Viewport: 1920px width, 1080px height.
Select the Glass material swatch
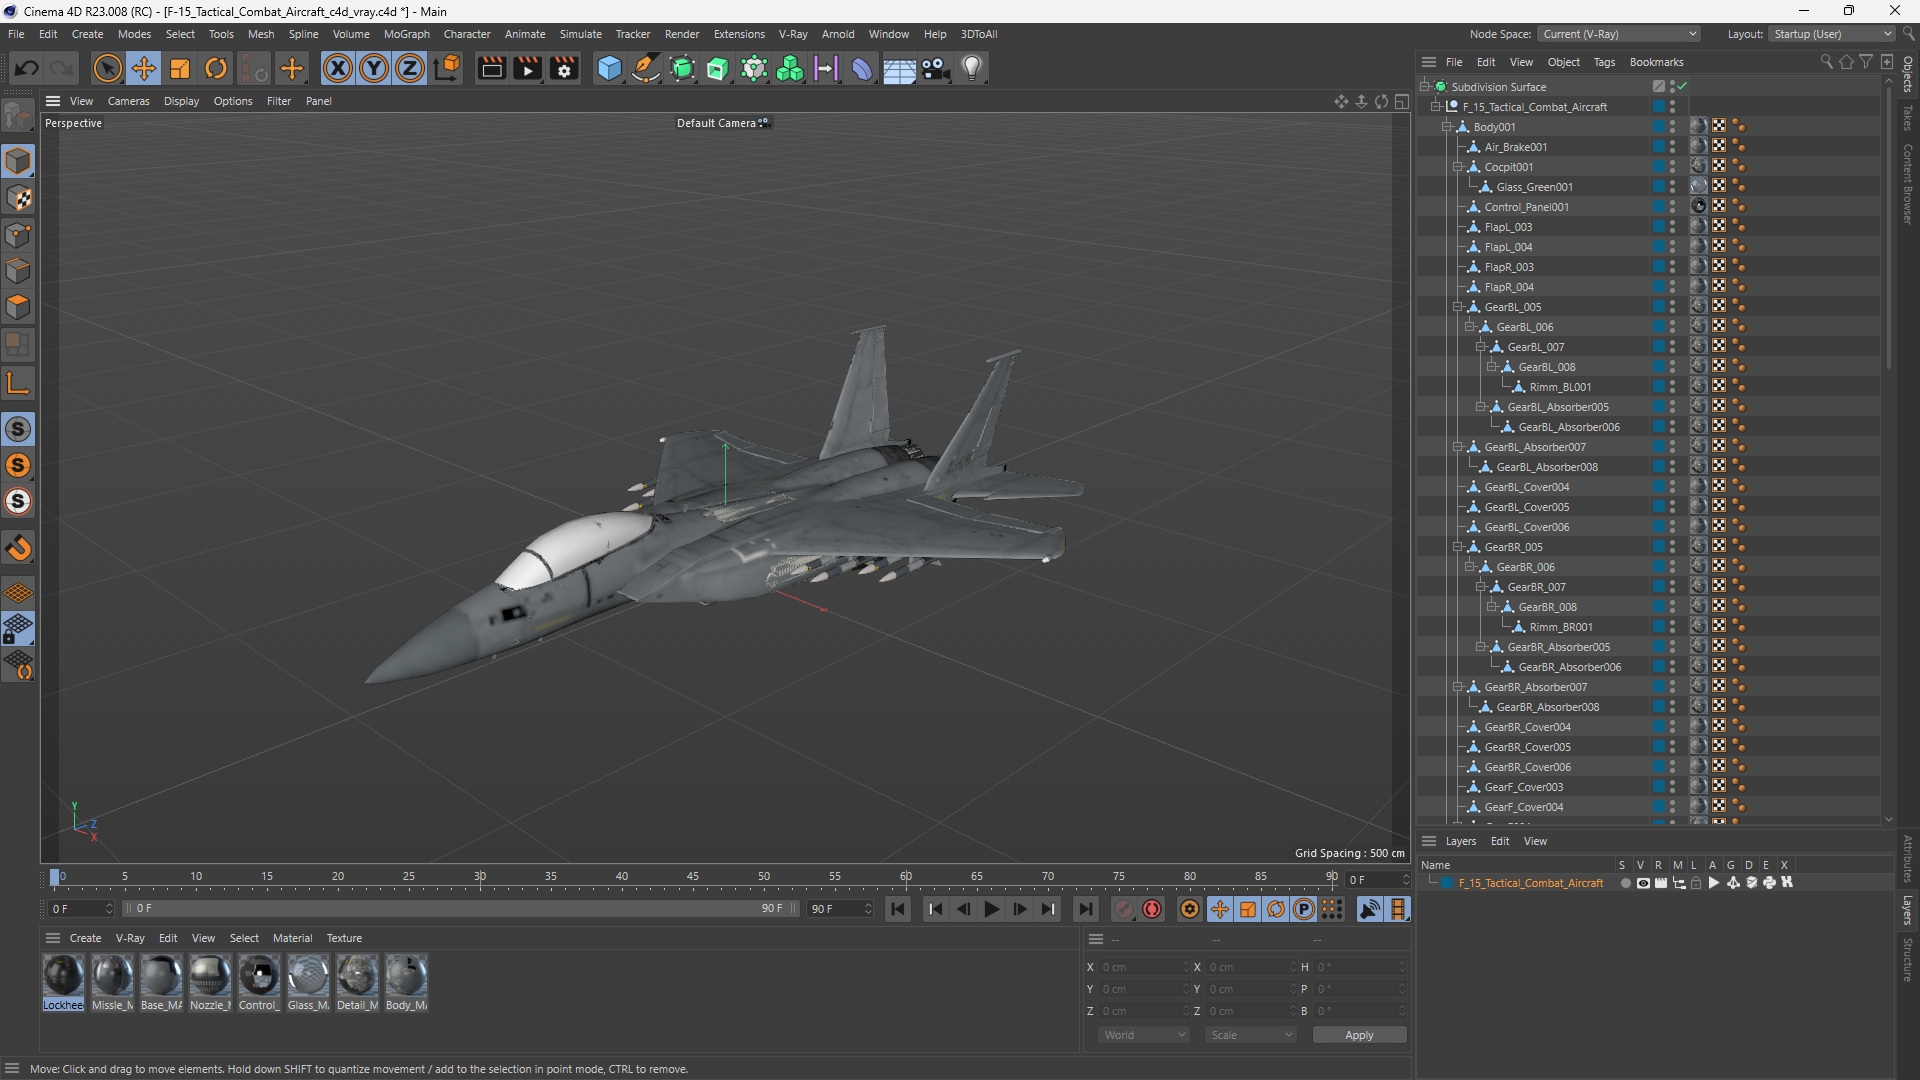coord(308,982)
